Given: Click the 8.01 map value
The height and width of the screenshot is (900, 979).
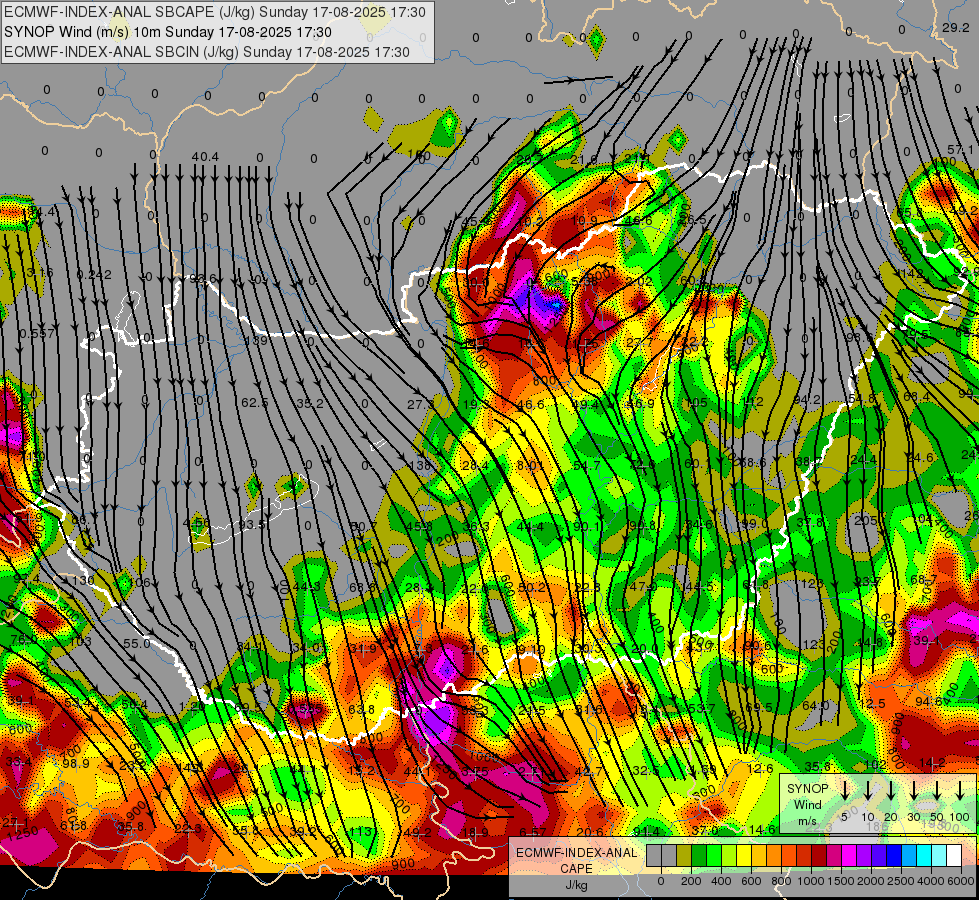Looking at the screenshot, I should pos(530,465).
